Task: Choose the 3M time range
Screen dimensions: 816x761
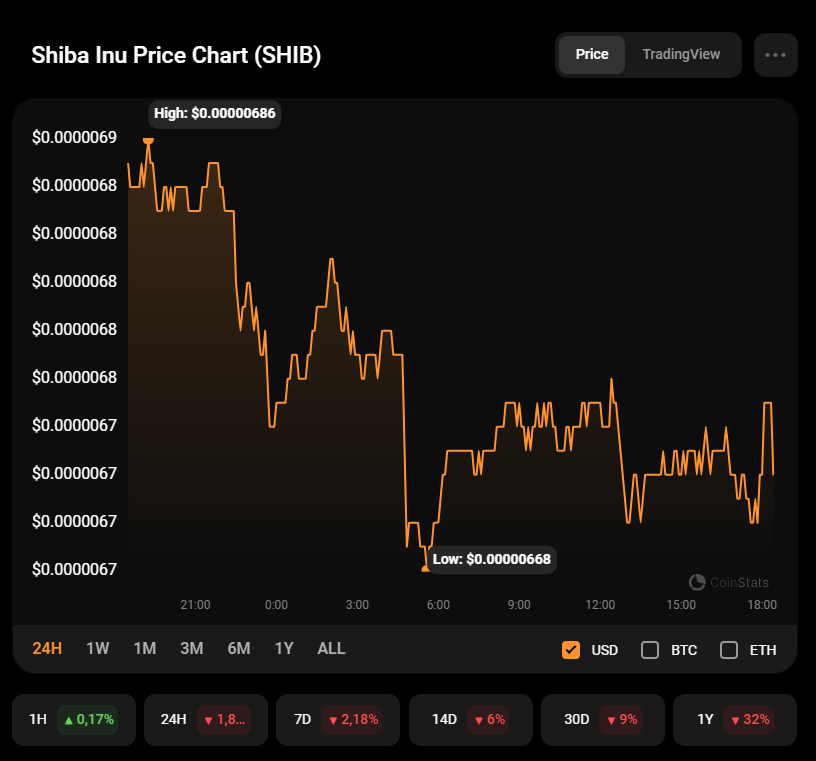Action: coord(191,648)
